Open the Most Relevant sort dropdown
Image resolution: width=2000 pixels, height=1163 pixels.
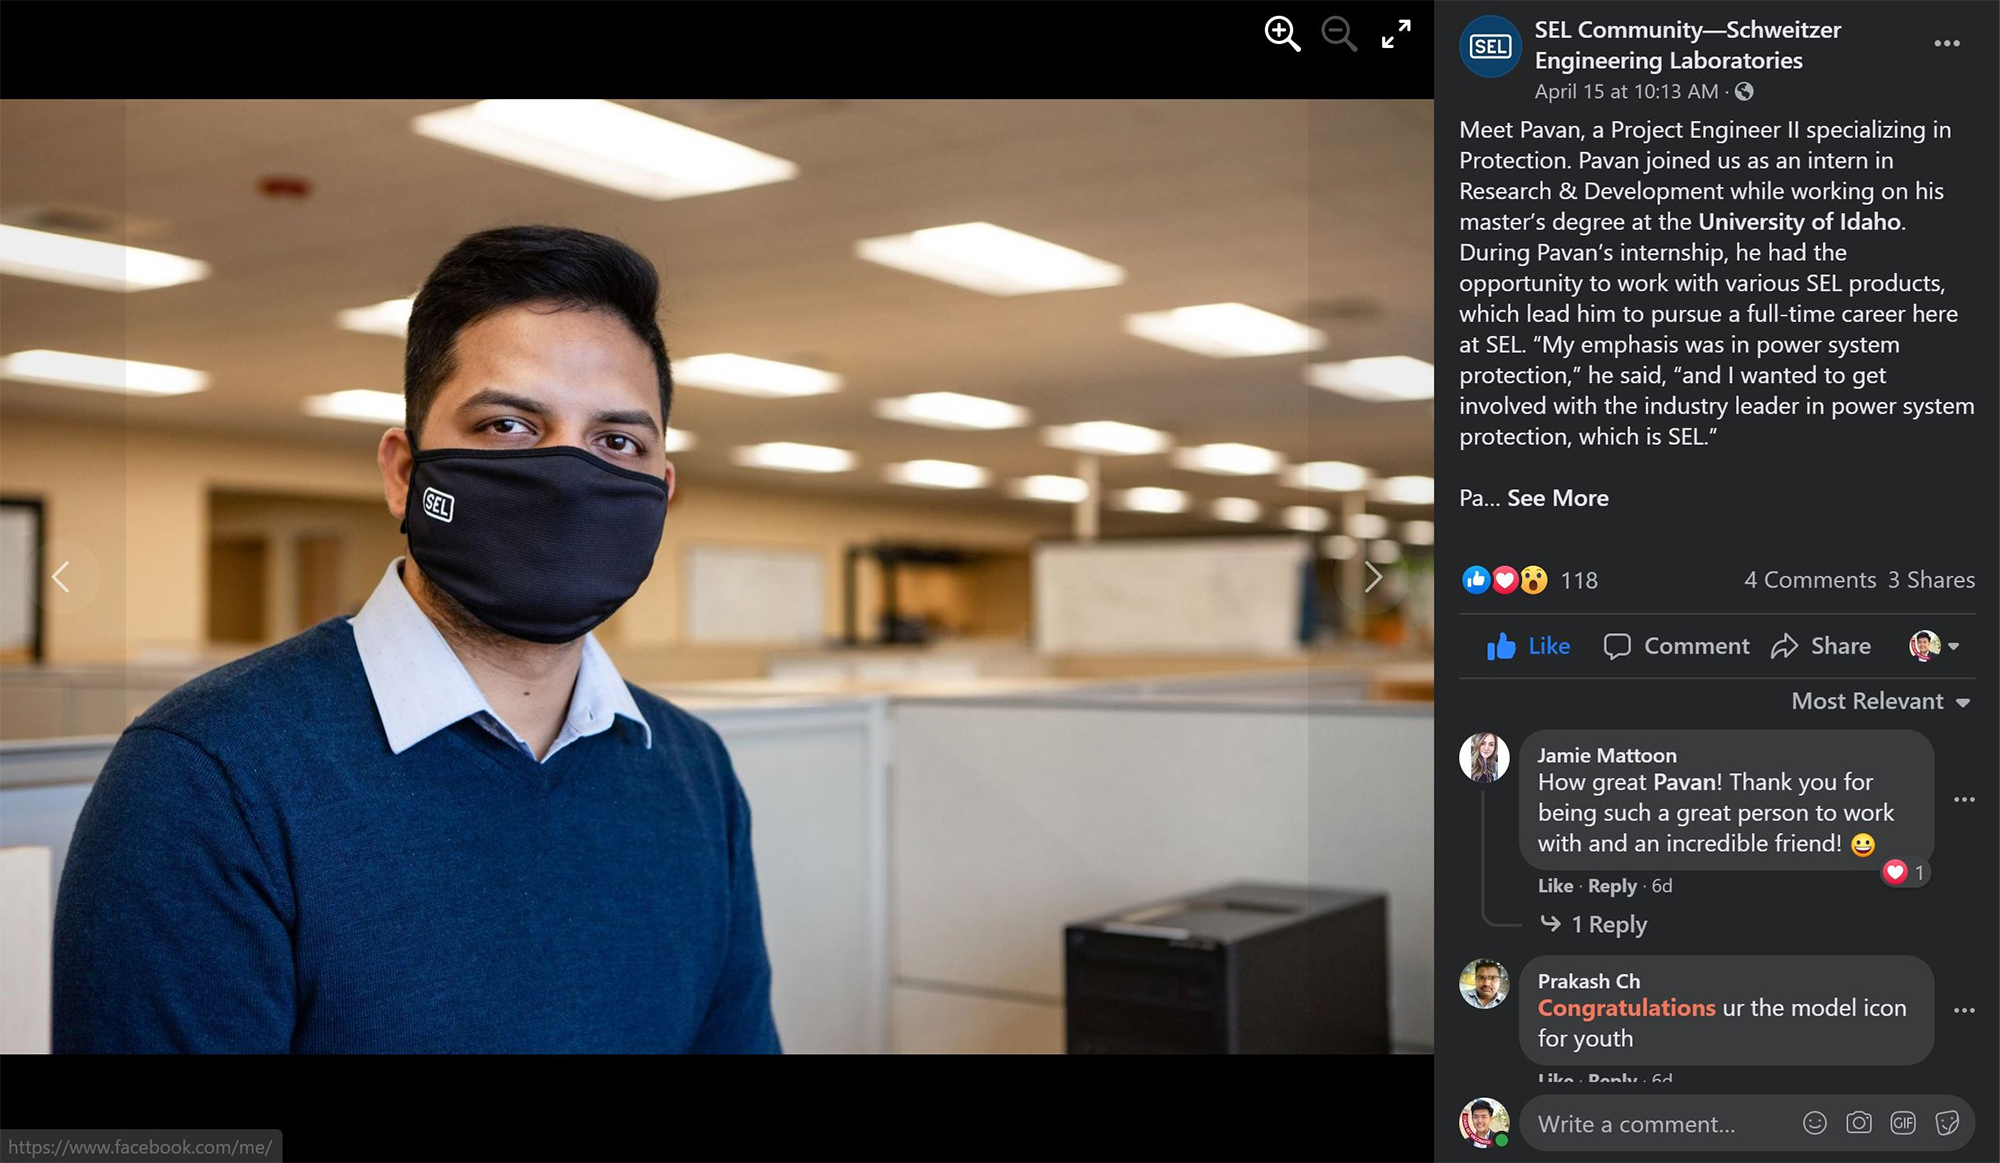pyautogui.click(x=1880, y=701)
